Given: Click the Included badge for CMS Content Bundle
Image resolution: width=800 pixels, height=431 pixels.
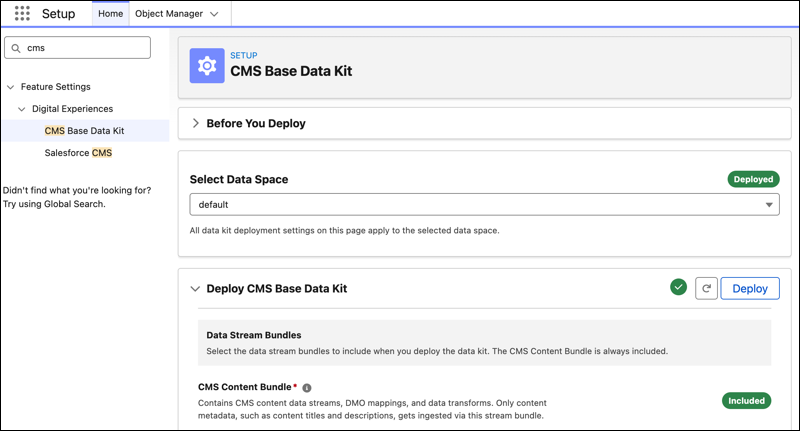Looking at the screenshot, I should (x=746, y=401).
